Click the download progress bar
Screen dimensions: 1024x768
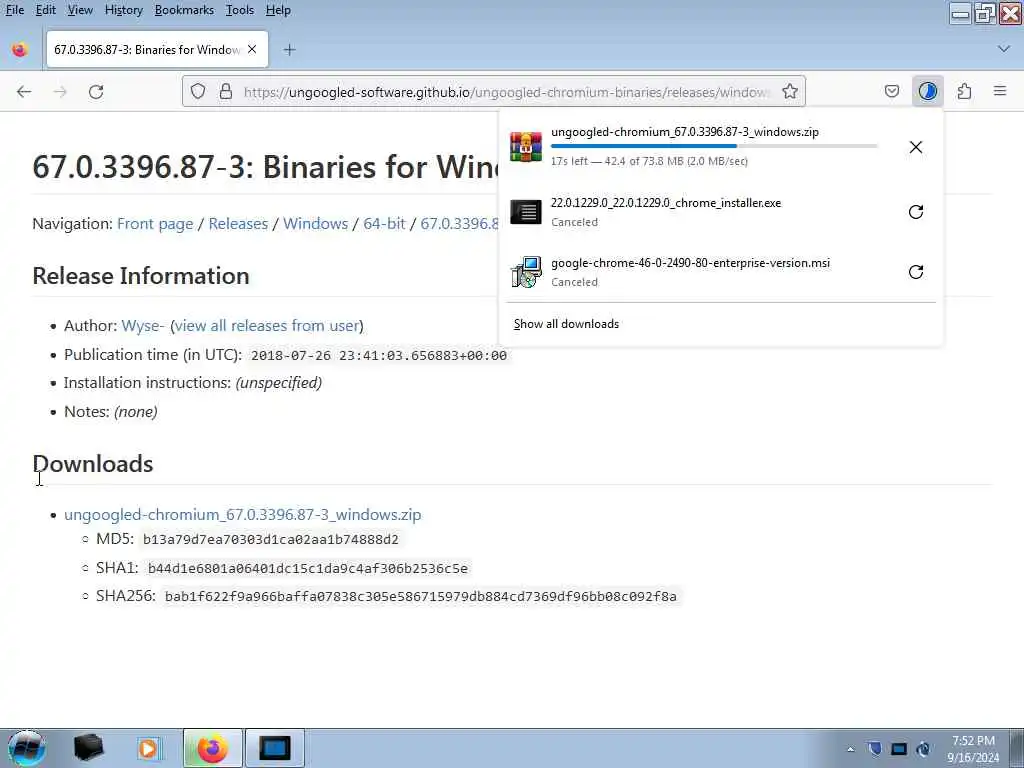[x=714, y=146]
